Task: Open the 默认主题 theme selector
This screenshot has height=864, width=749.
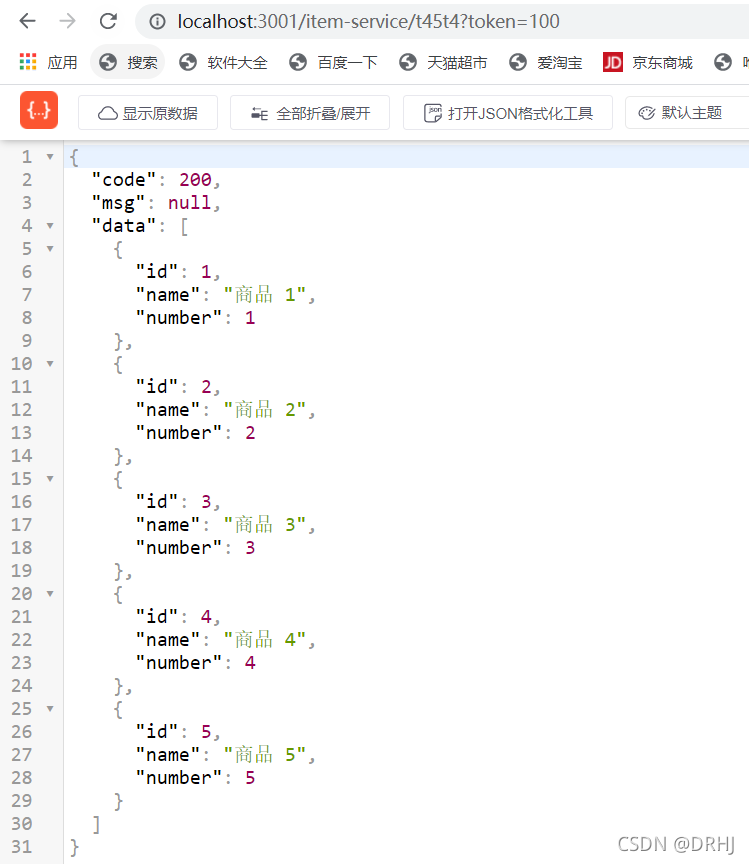Action: pyautogui.click(x=687, y=113)
